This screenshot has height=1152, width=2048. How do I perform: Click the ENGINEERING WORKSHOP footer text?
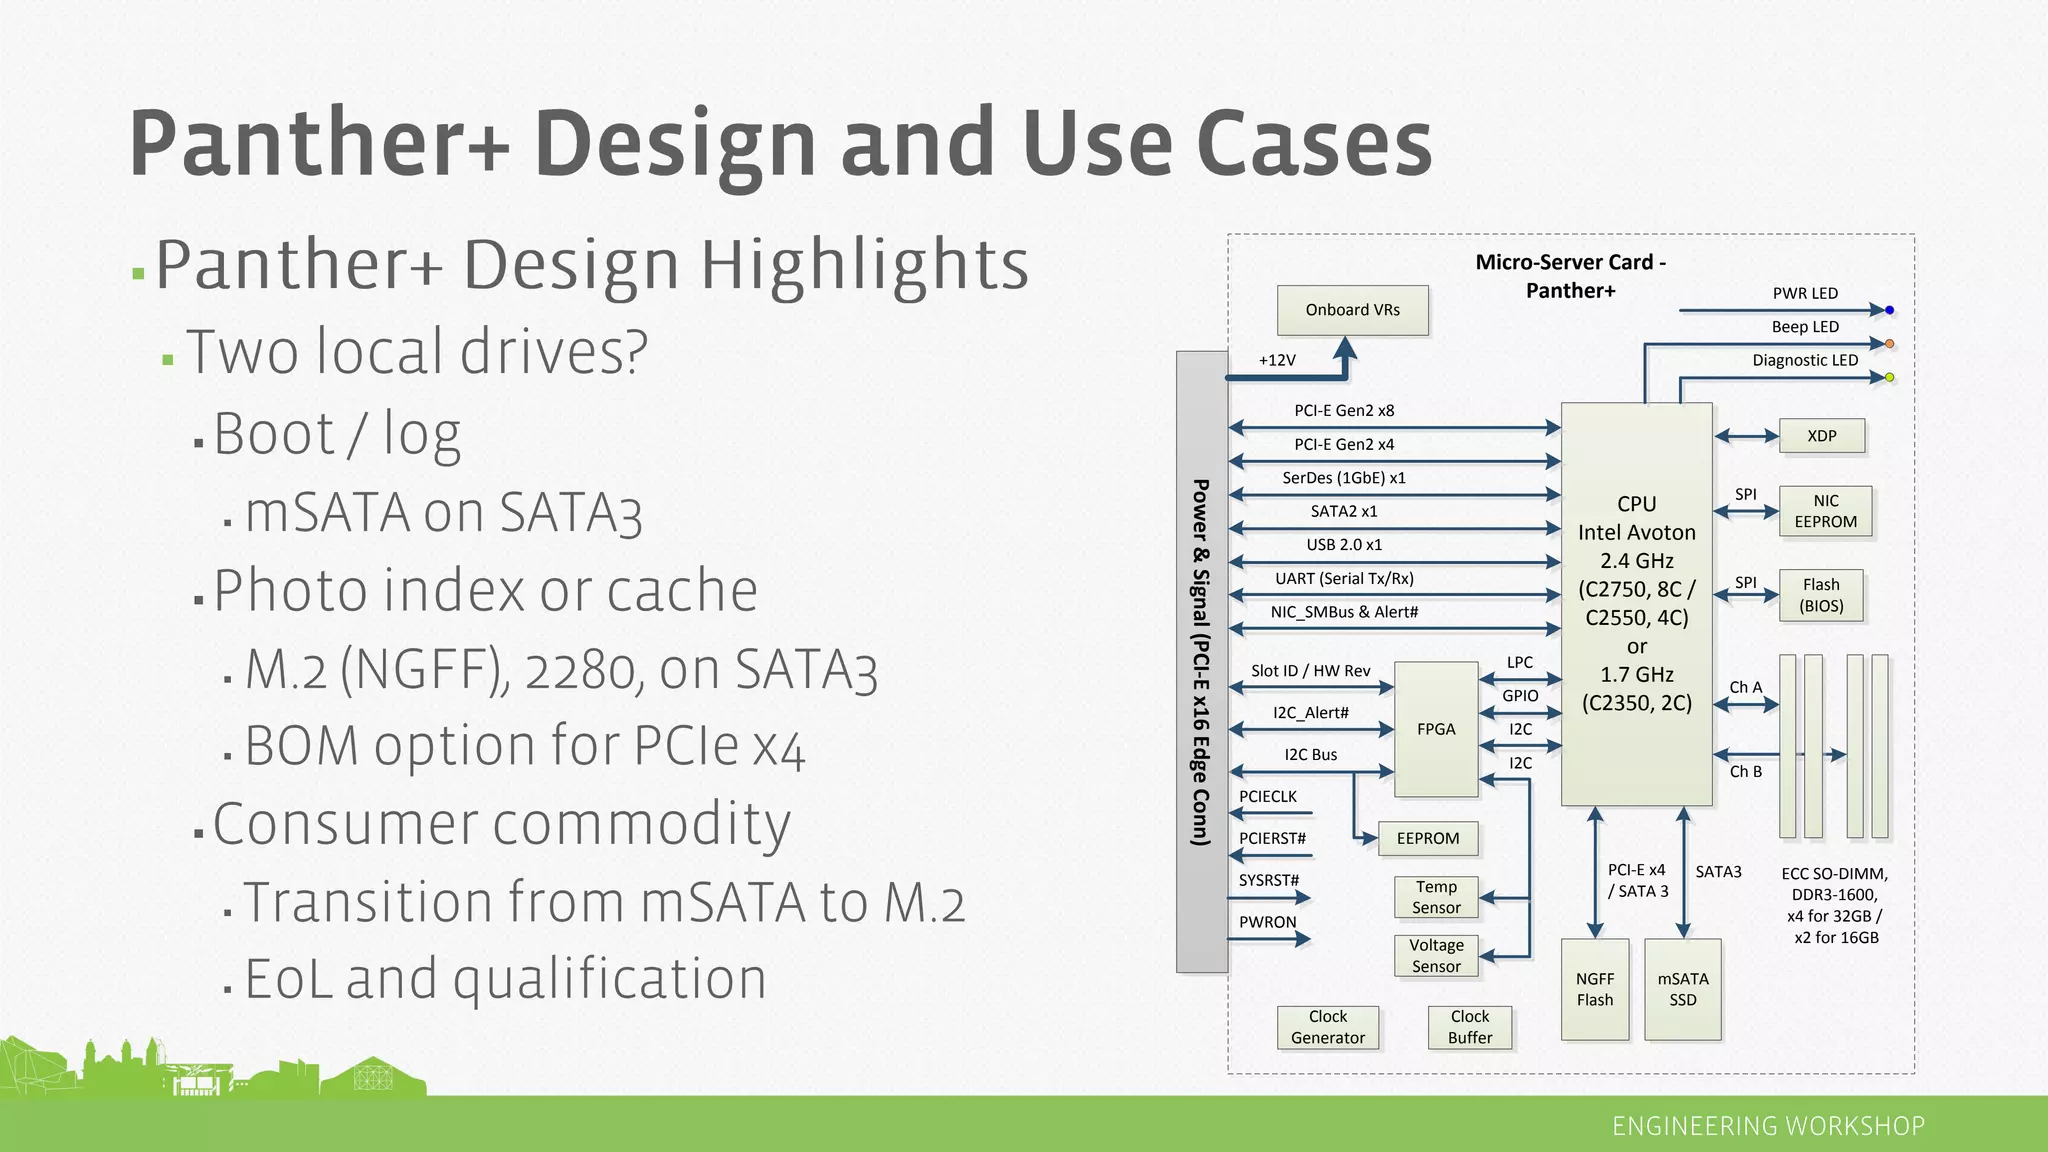tap(1767, 1126)
